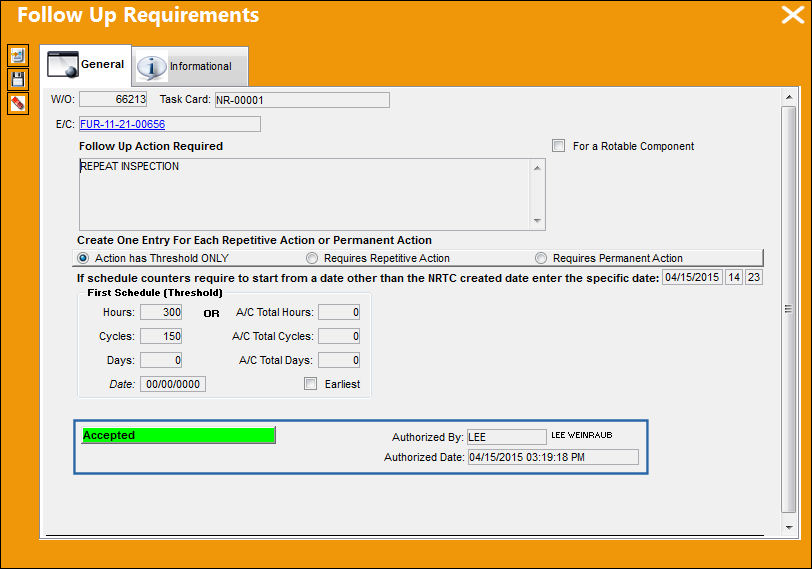Select Action has Threshold ONLY option
The image size is (812, 569).
click(83, 258)
